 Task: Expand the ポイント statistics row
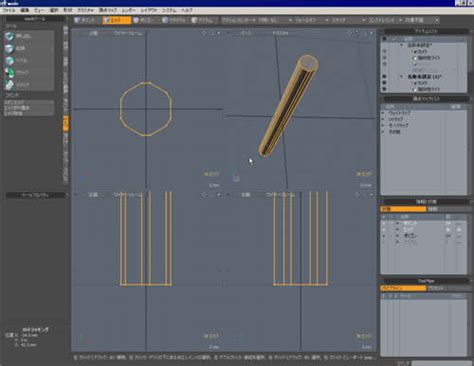tap(397, 223)
